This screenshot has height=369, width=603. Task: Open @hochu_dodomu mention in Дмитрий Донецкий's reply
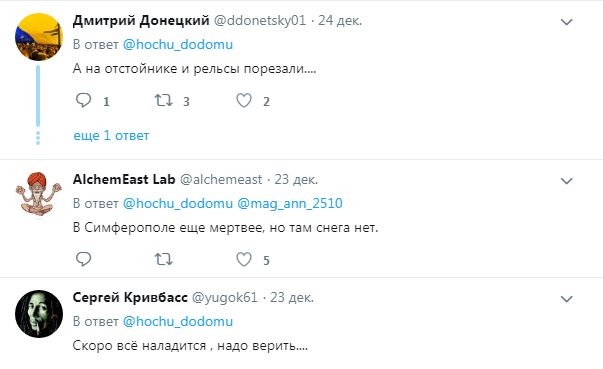tap(178, 45)
